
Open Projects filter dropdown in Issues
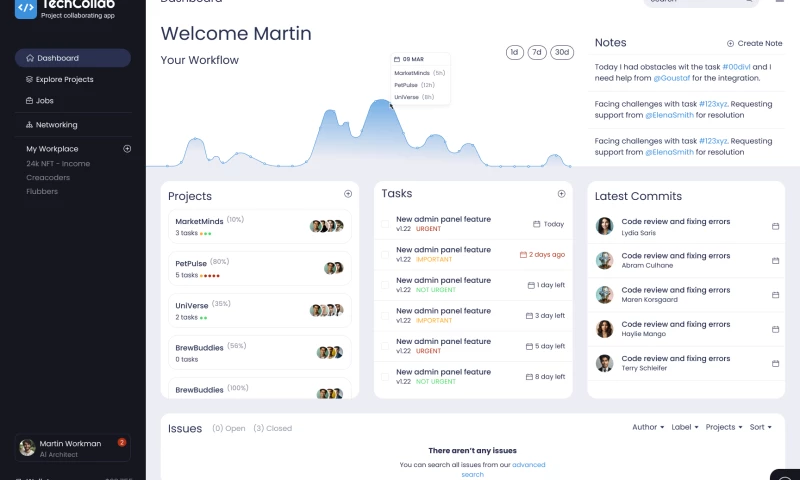[723, 427]
